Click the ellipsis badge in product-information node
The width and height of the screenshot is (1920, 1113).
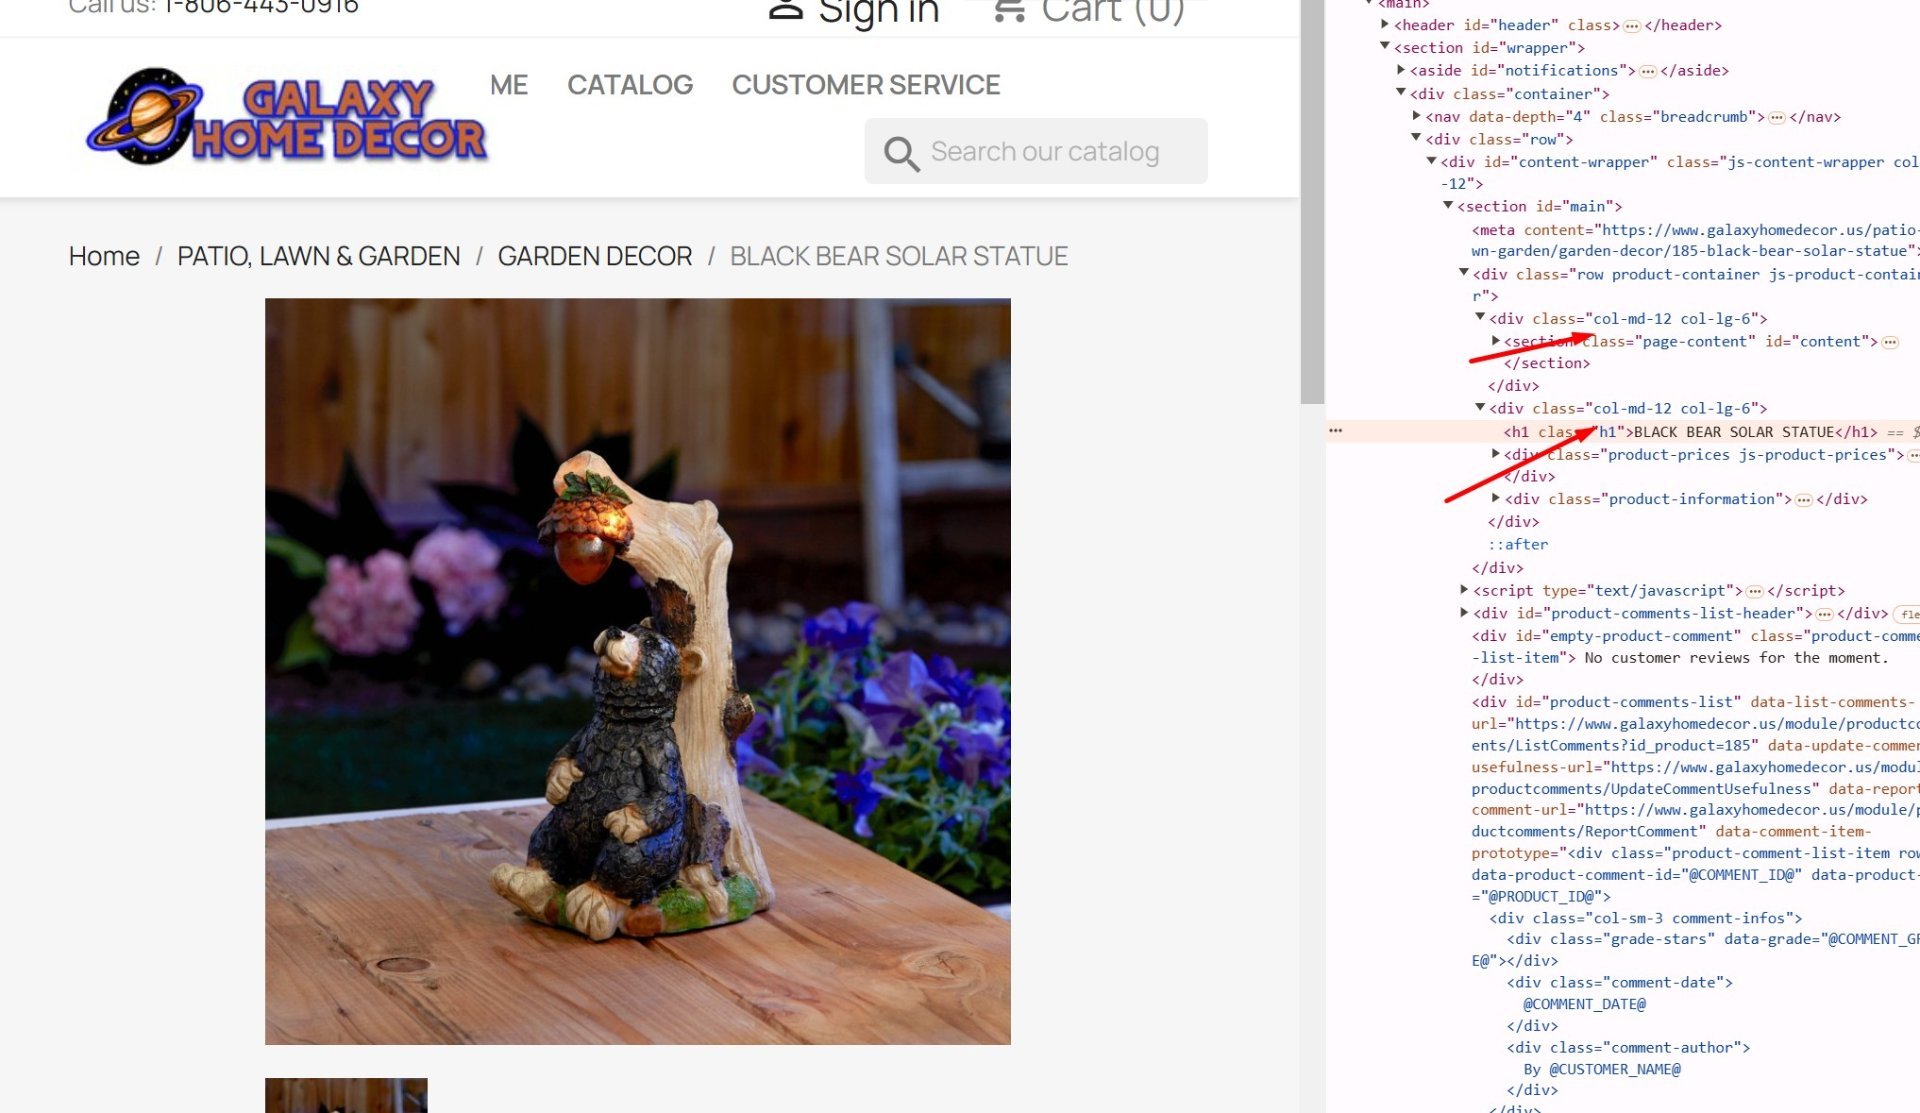point(1803,500)
